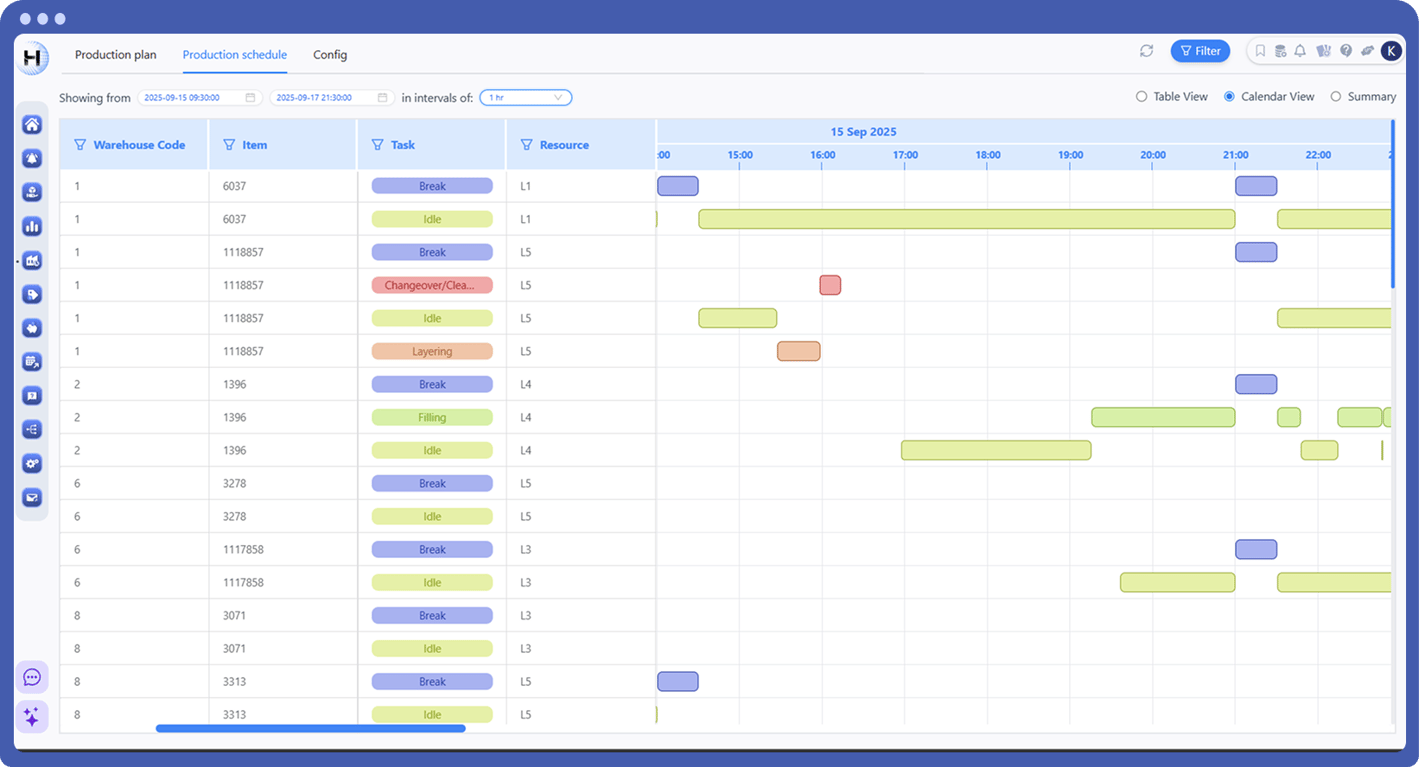Expand the 1 hr interval dropdown
Image resolution: width=1419 pixels, height=767 pixels.
click(526, 98)
